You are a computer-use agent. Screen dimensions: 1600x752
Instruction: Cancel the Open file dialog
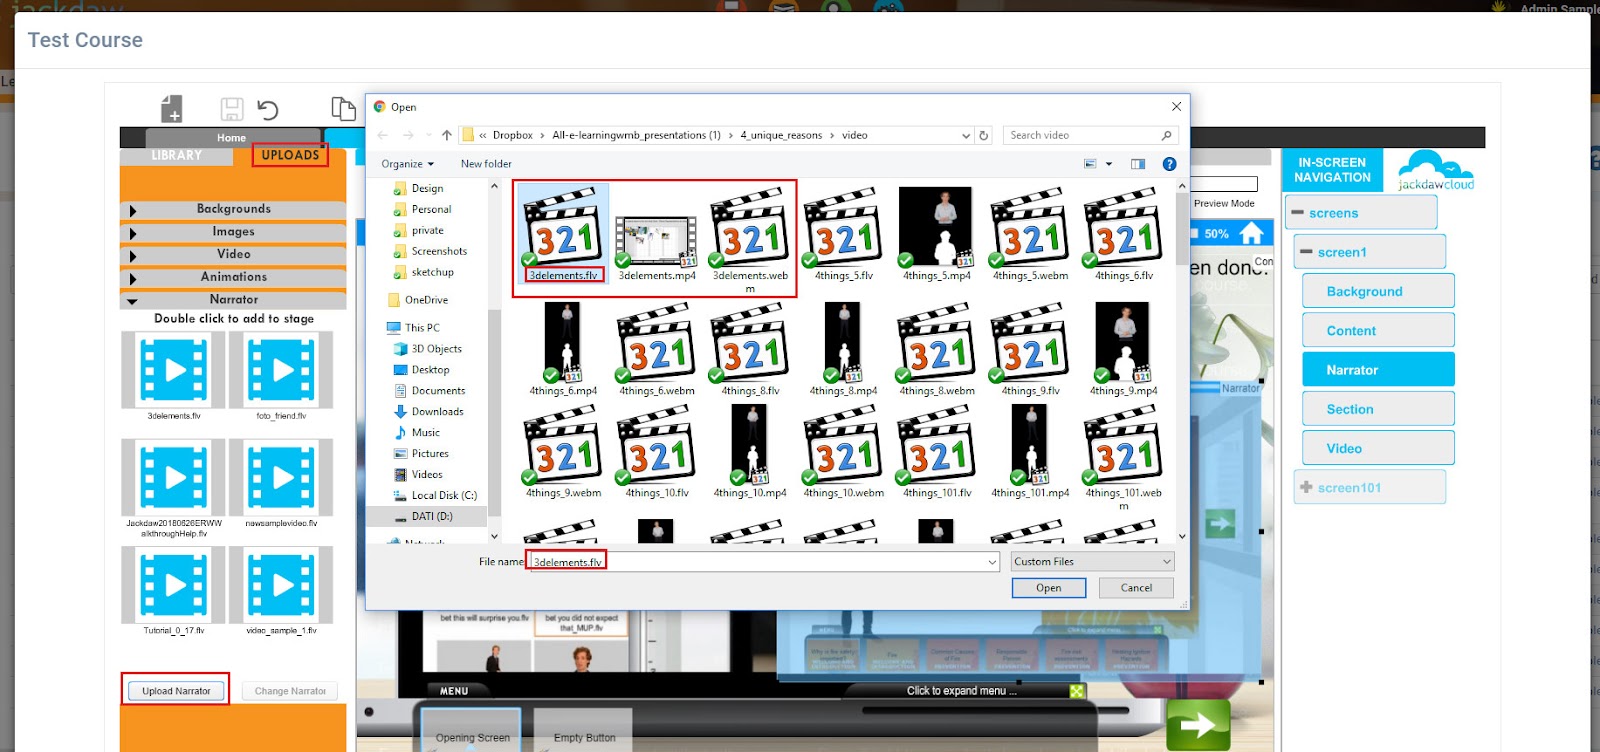pyautogui.click(x=1136, y=588)
